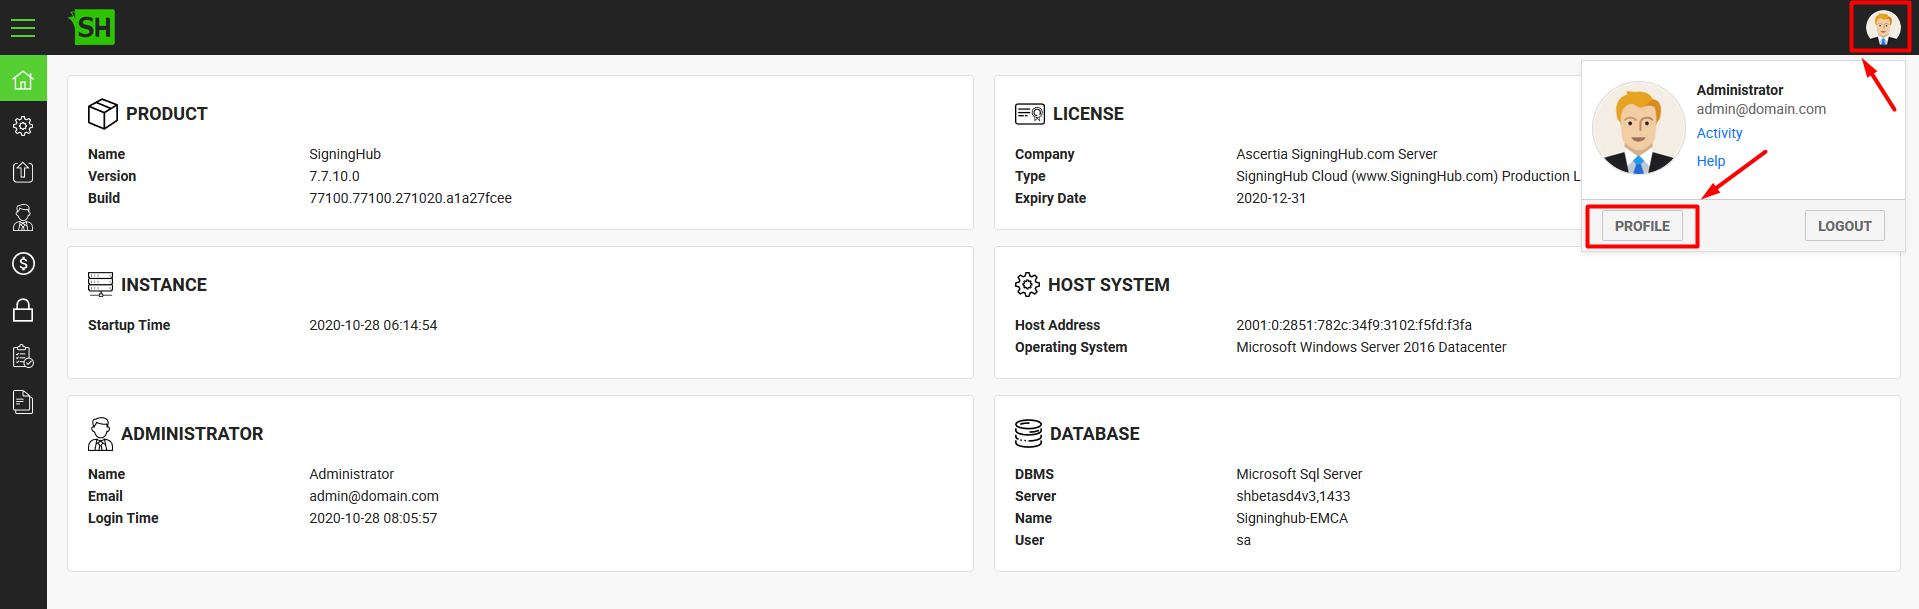Click "Administrator" name value in Administrator card
This screenshot has width=1919, height=609.
[x=351, y=474]
